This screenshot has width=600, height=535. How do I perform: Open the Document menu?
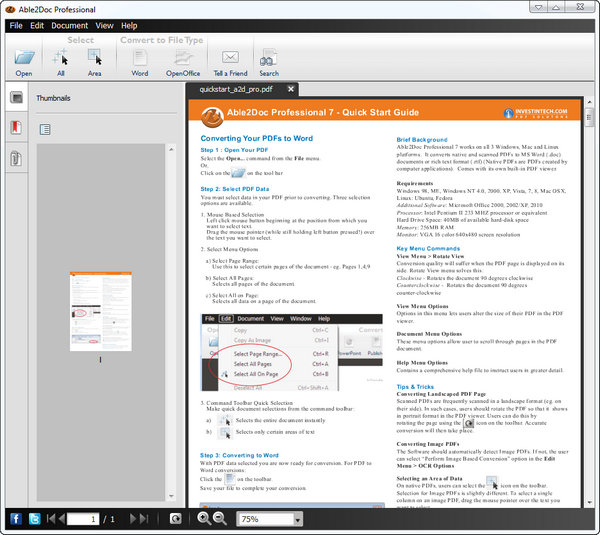tap(69, 24)
